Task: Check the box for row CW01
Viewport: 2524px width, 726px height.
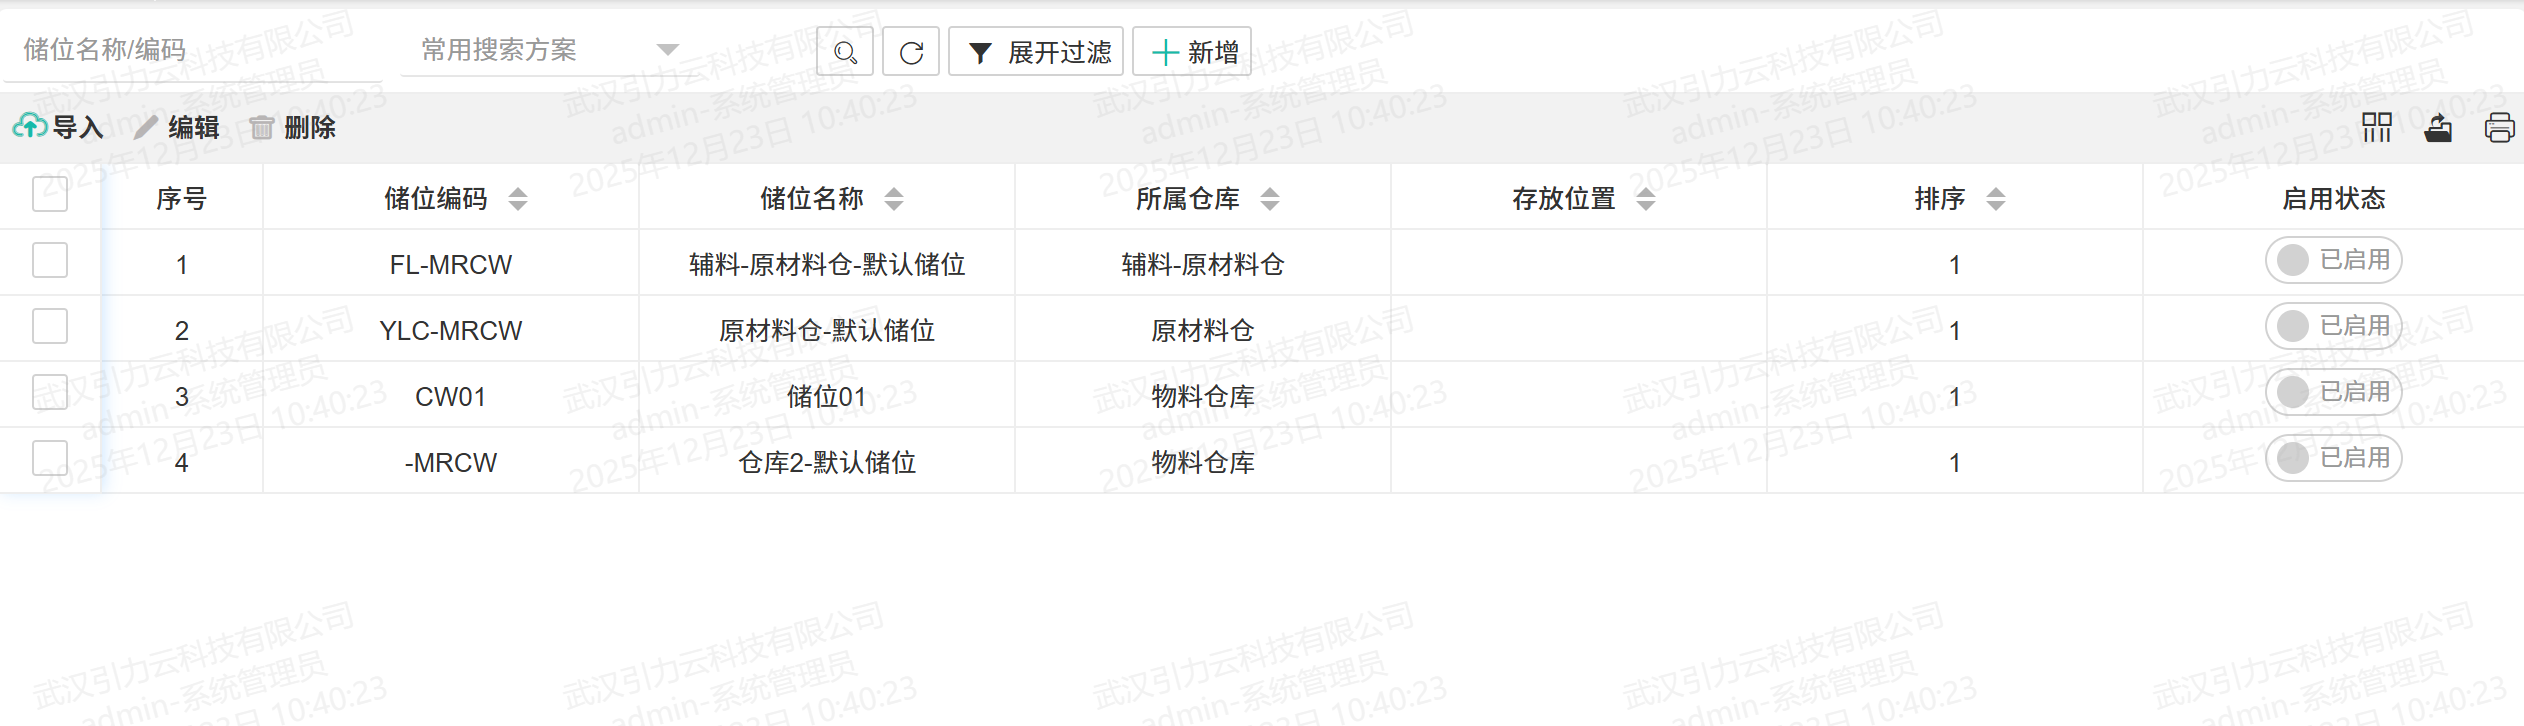Action: [50, 392]
